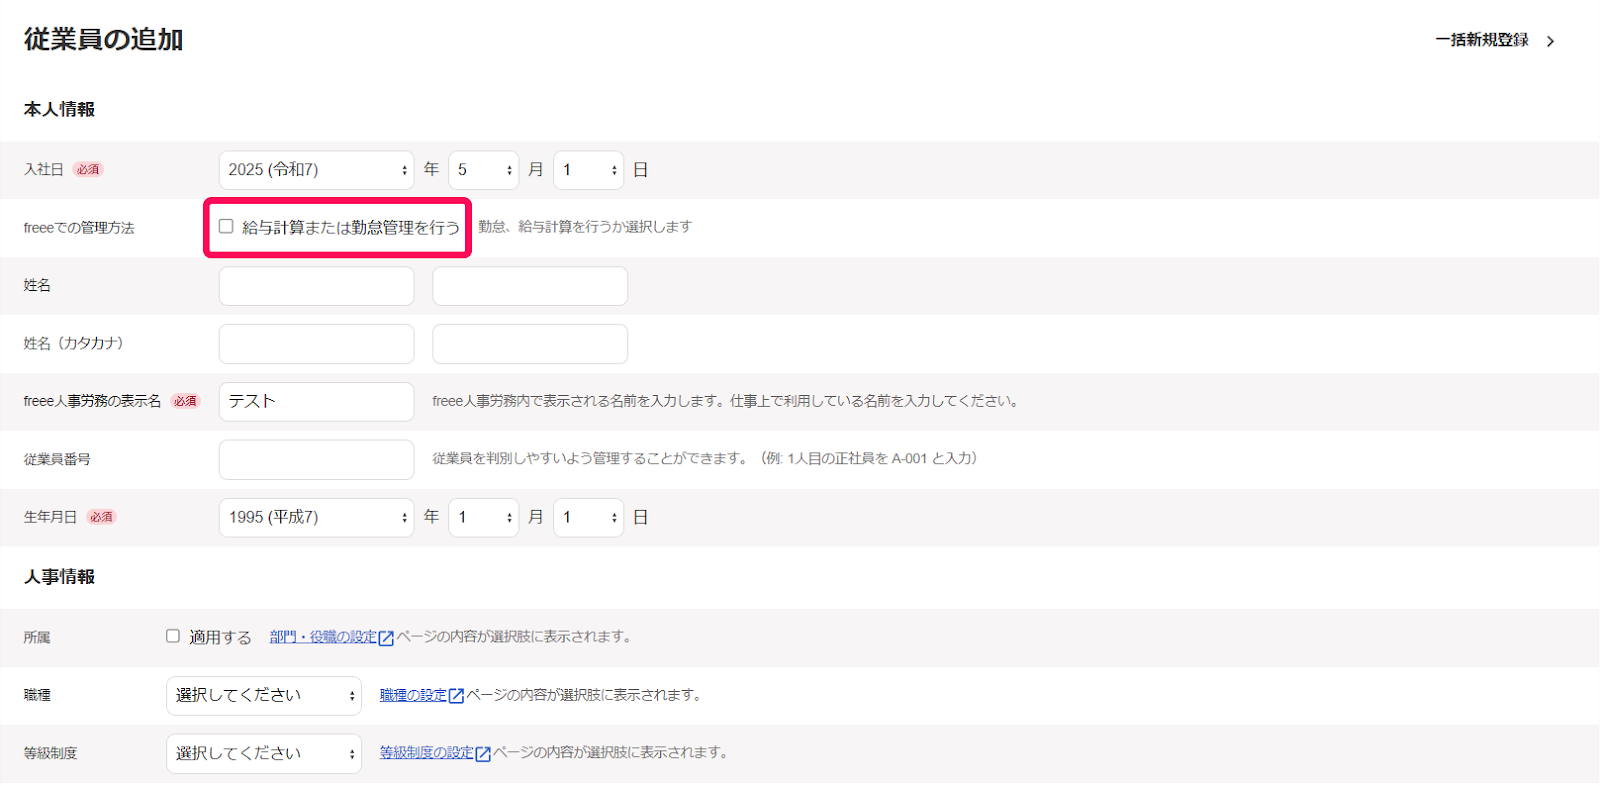Open 生年月日 year dropdown 1995 (平成7)
The width and height of the screenshot is (1600, 786).
click(316, 517)
